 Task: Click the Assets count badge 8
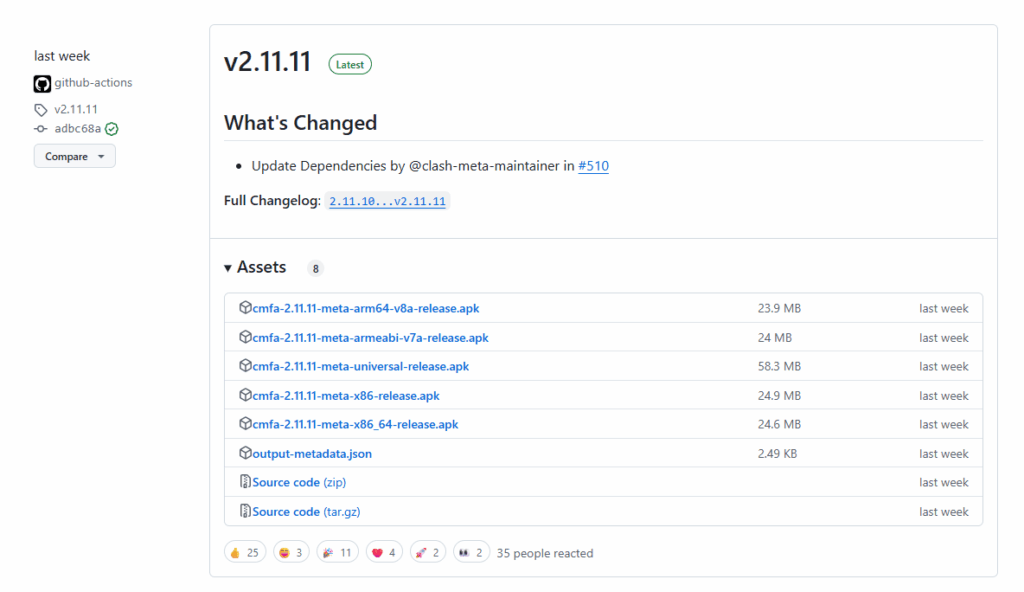coord(315,269)
